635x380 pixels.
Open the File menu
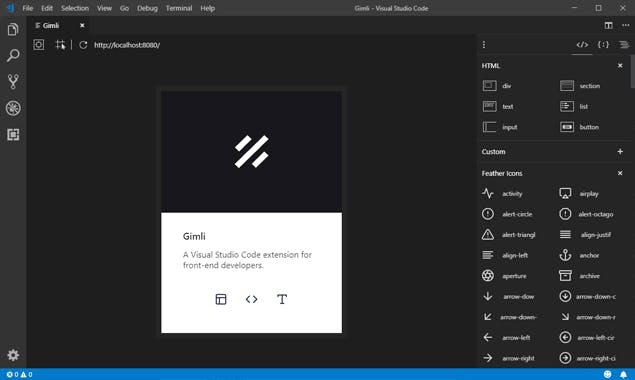pyautogui.click(x=28, y=8)
